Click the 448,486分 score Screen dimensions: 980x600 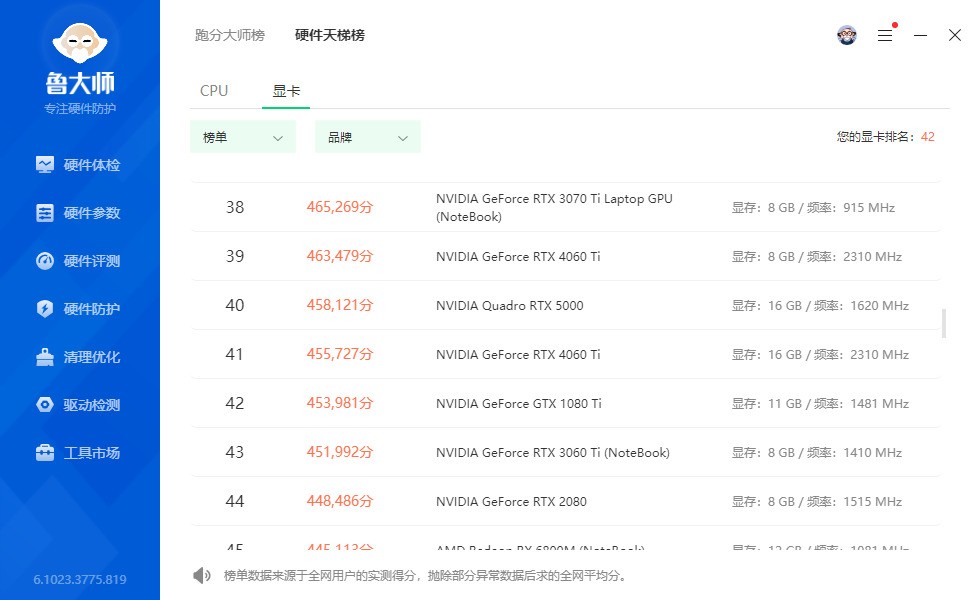[339, 501]
